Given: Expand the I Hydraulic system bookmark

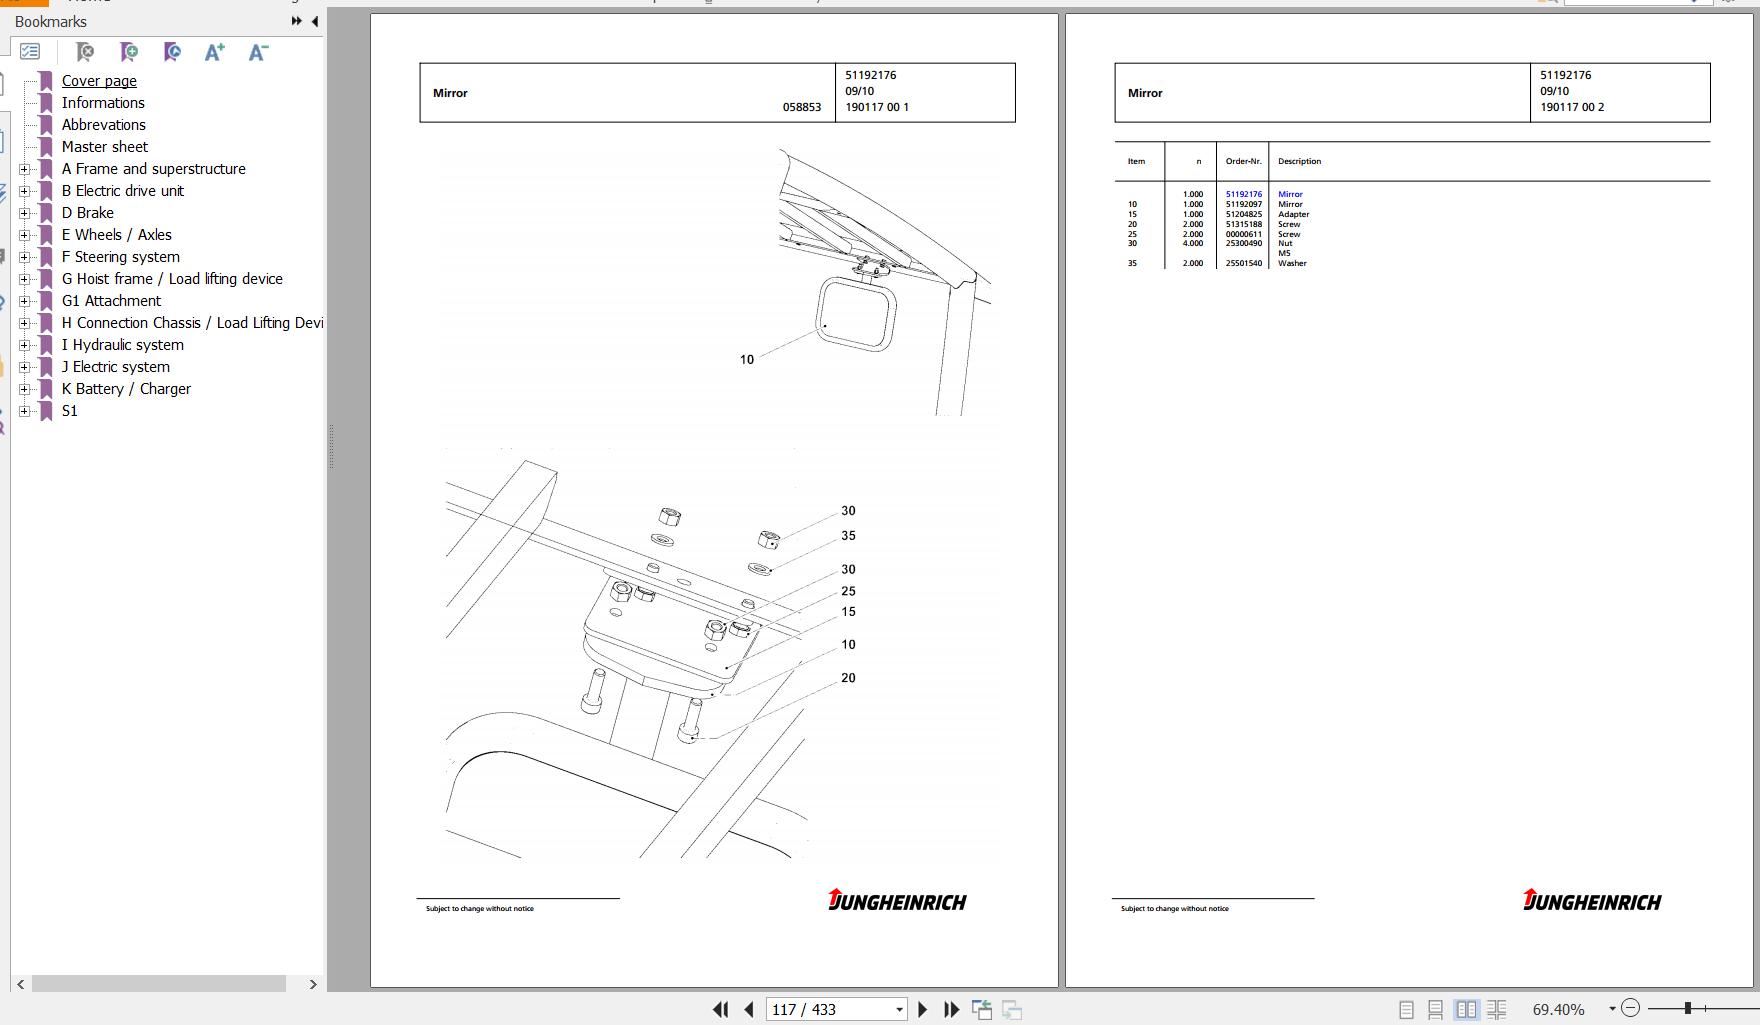Looking at the screenshot, I should (x=25, y=345).
